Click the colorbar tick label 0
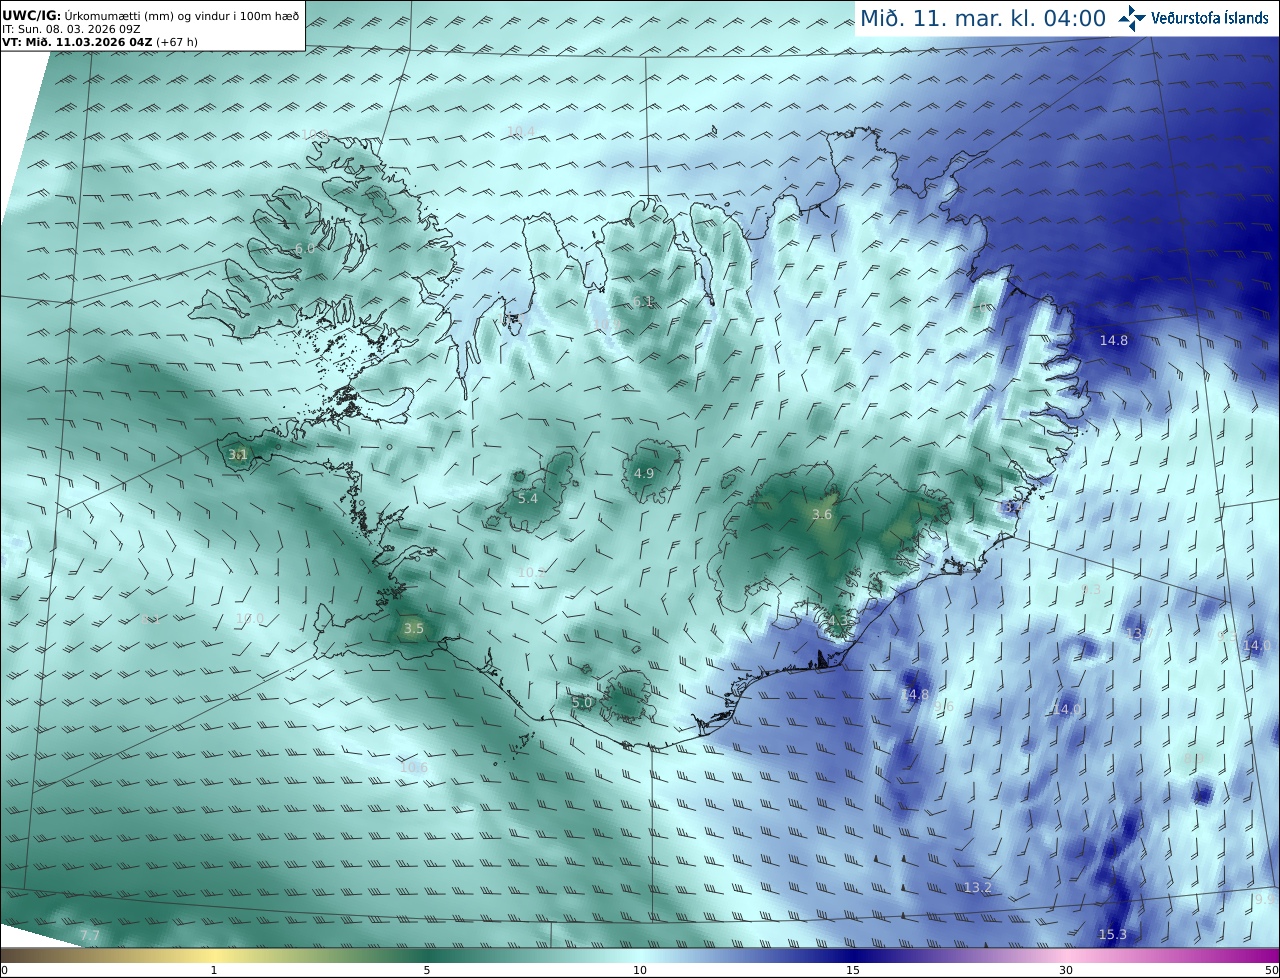1280x978 pixels. (x=4, y=970)
